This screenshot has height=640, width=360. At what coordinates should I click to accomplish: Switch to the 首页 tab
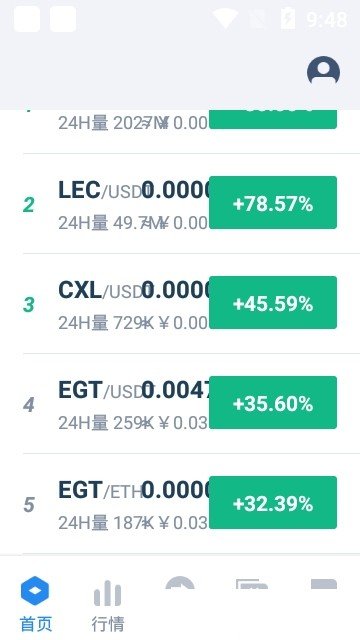(x=36, y=624)
